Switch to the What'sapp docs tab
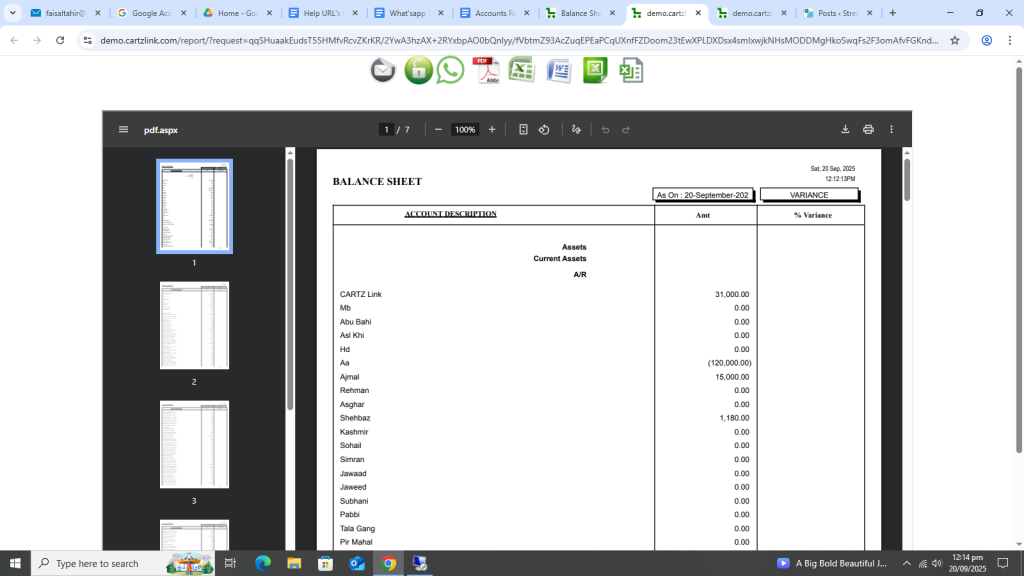The height and width of the screenshot is (576, 1024). coord(408,13)
